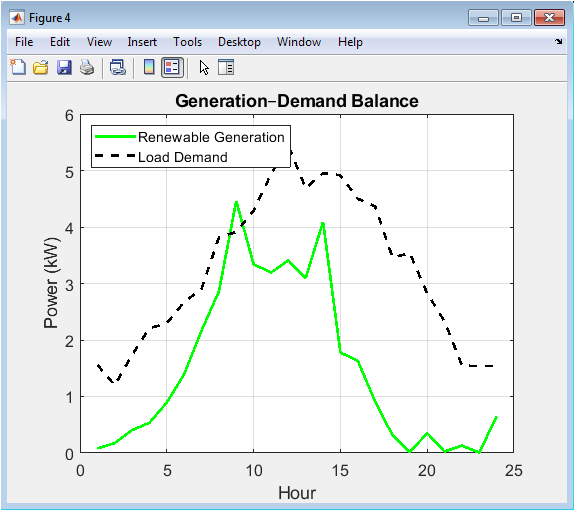Image resolution: width=575 pixels, height=511 pixels.
Task: Select the Load Demand legend entry
Action: pos(183,157)
